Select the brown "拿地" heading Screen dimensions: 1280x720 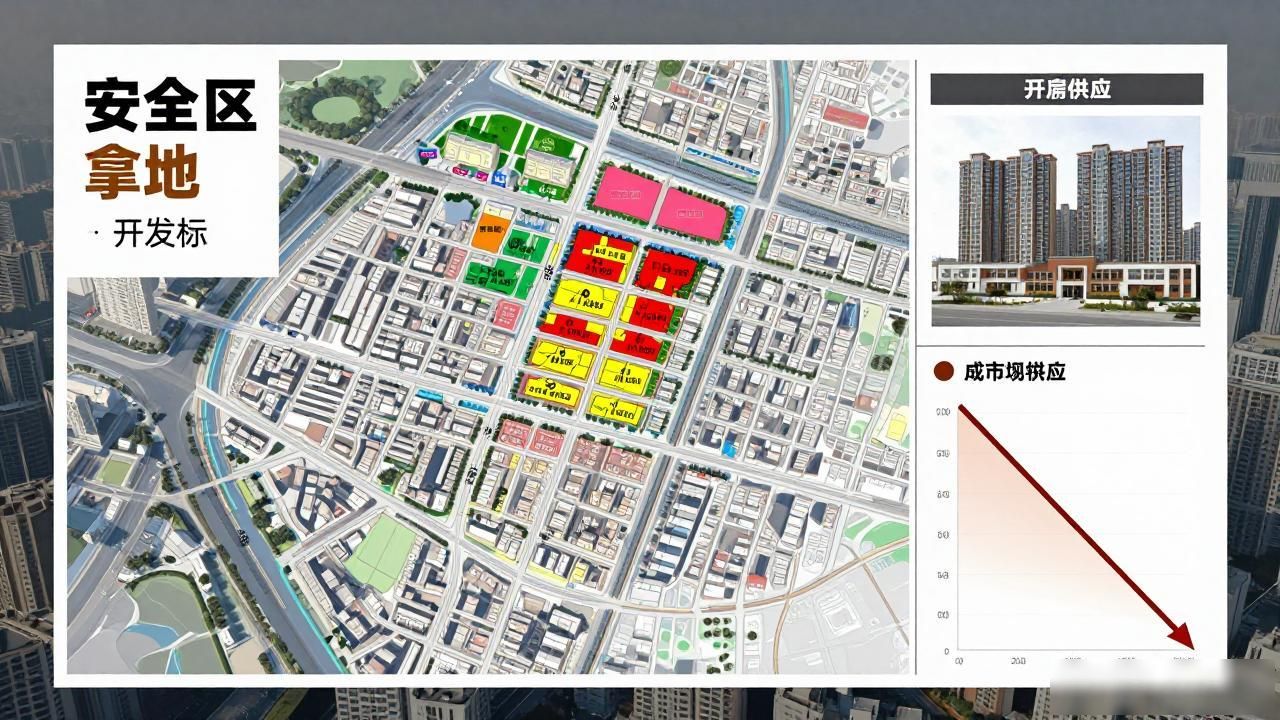141,172
